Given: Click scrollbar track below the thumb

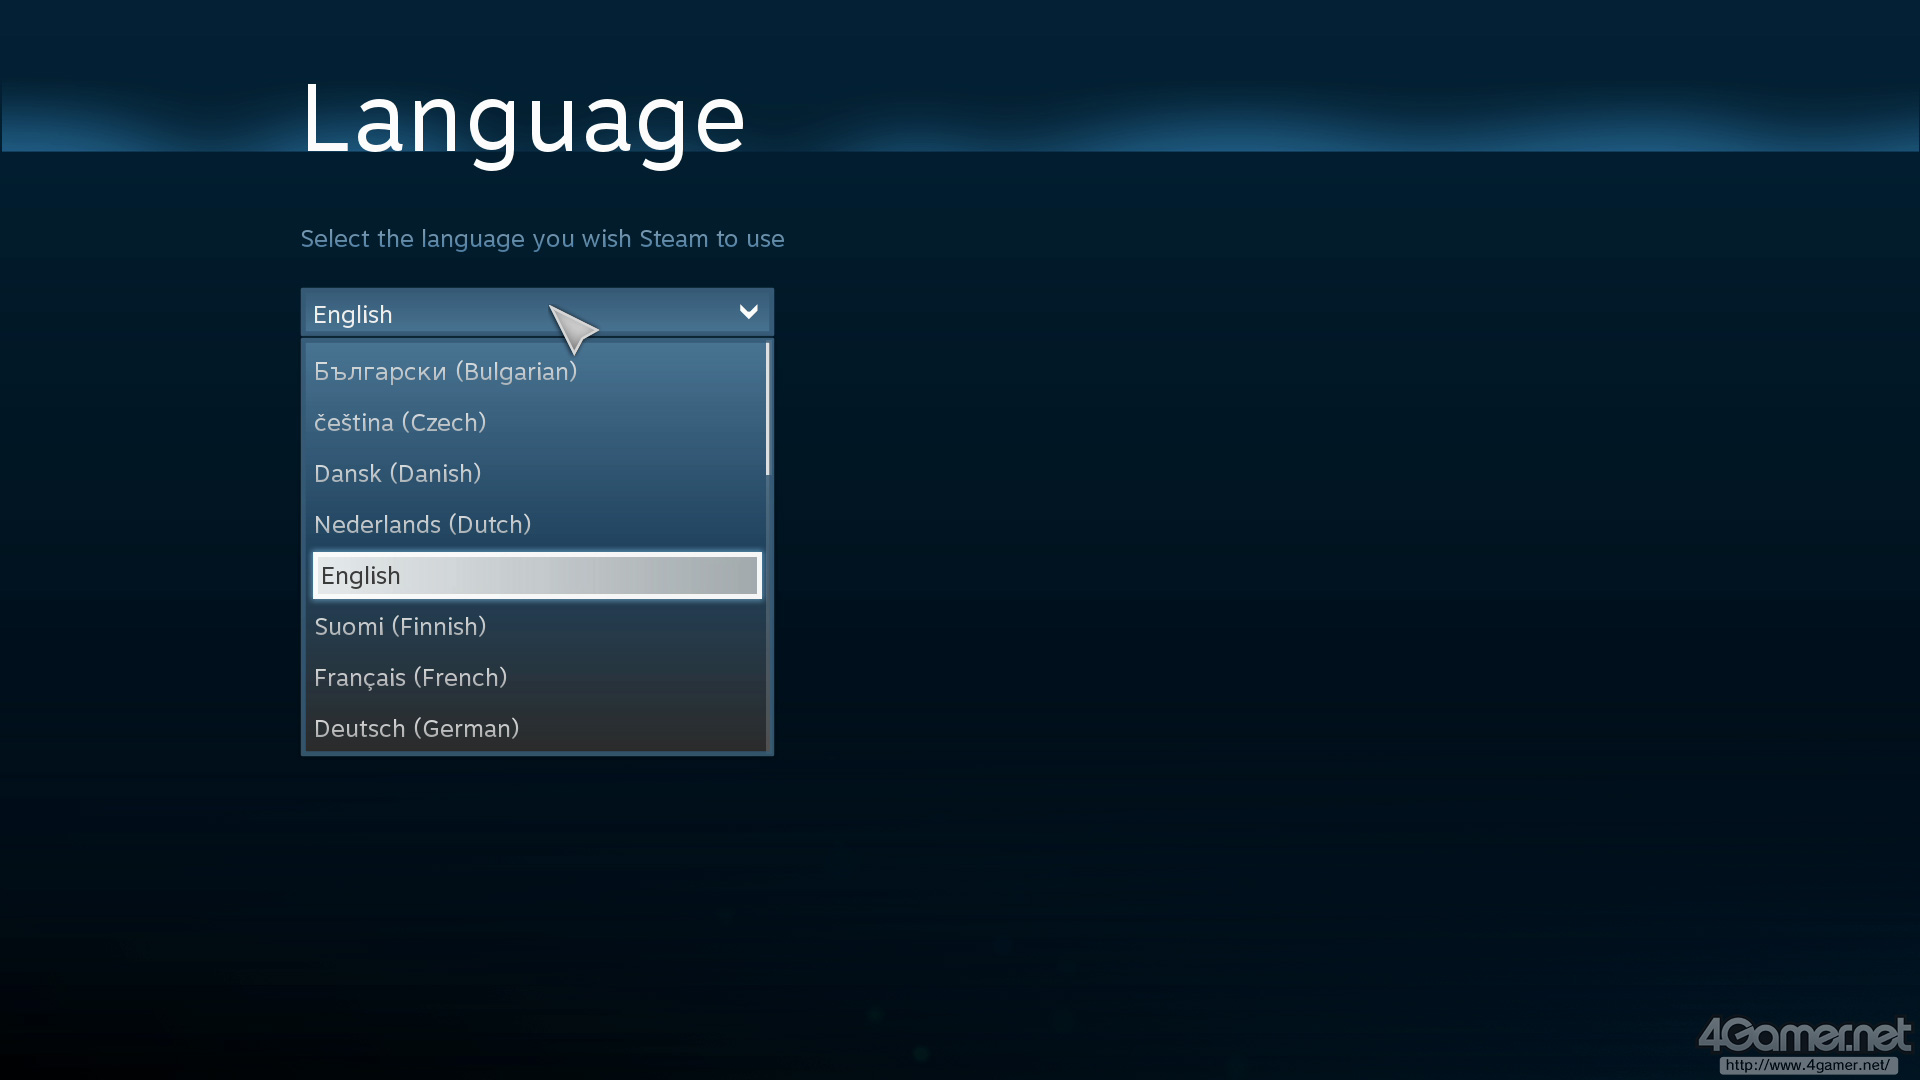Looking at the screenshot, I should point(768,620).
